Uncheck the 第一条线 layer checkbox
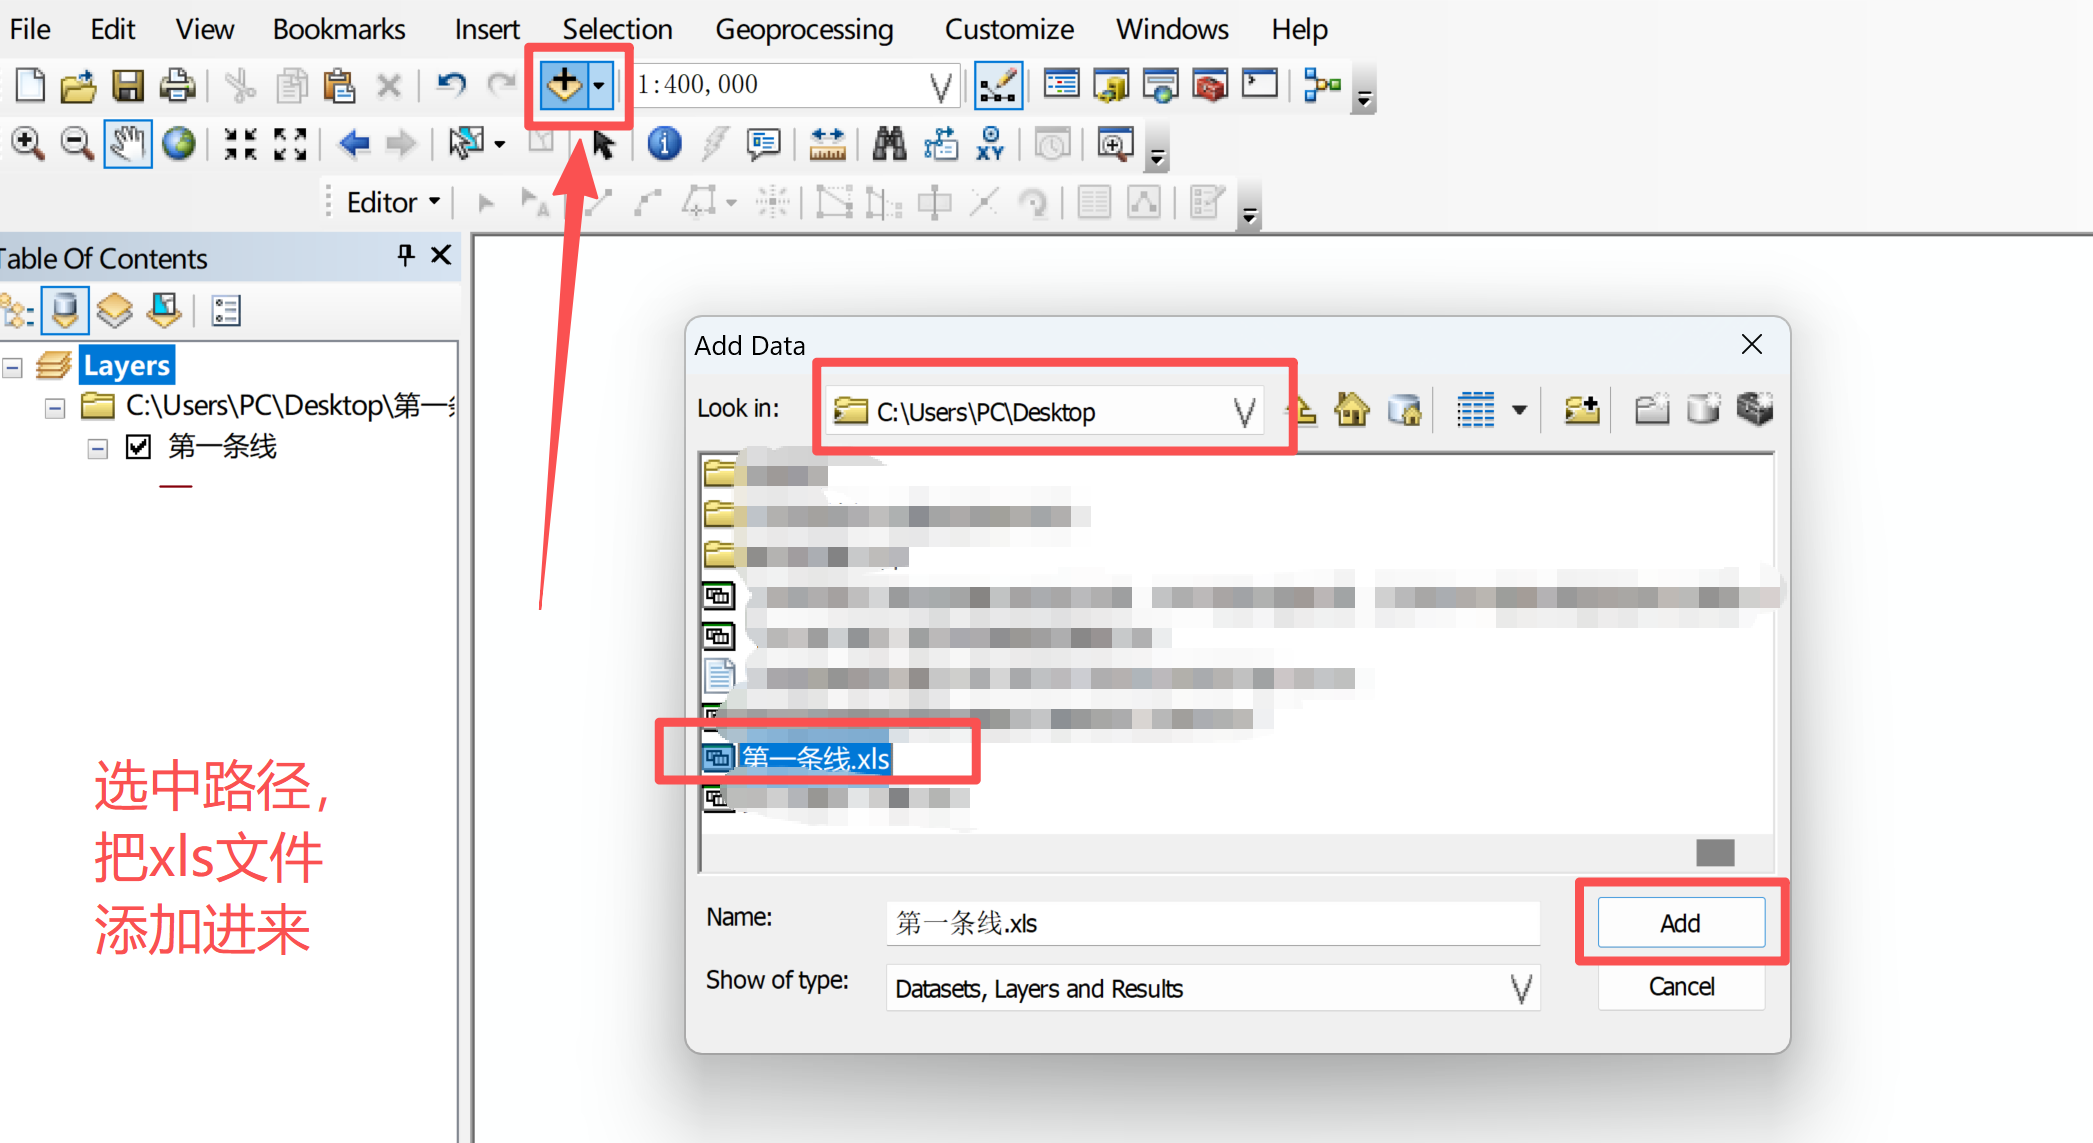Screen dimensions: 2093x1143 coord(138,446)
